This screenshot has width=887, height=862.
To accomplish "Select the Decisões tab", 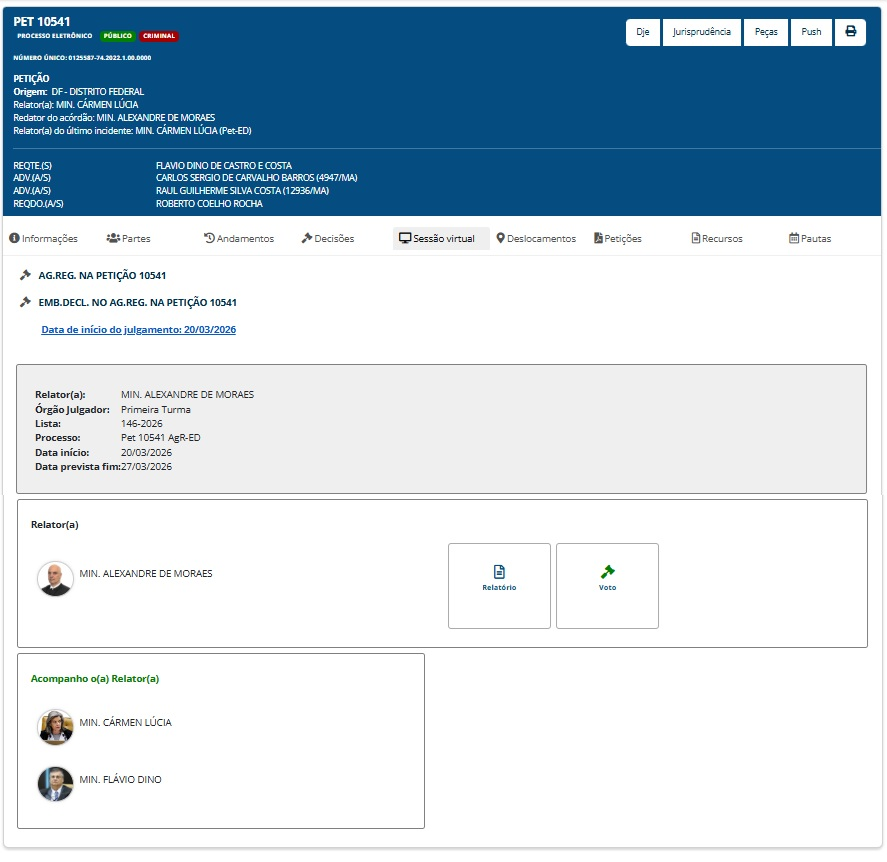I will coord(328,239).
